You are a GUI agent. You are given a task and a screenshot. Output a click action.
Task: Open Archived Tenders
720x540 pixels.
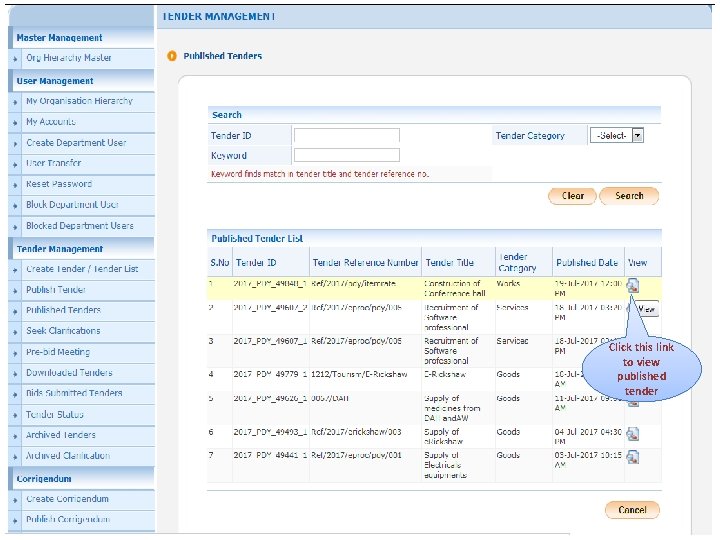pos(61,435)
